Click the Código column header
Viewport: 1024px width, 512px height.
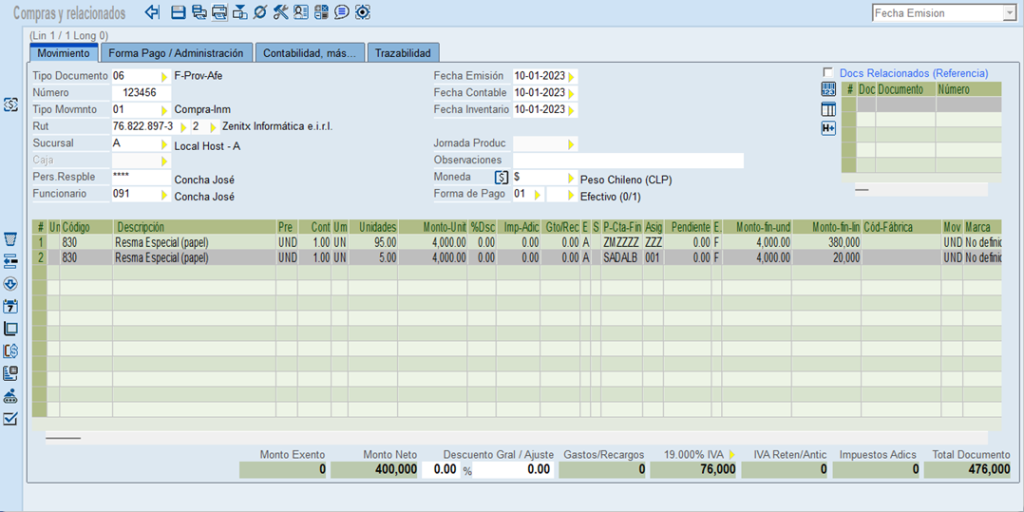point(86,227)
